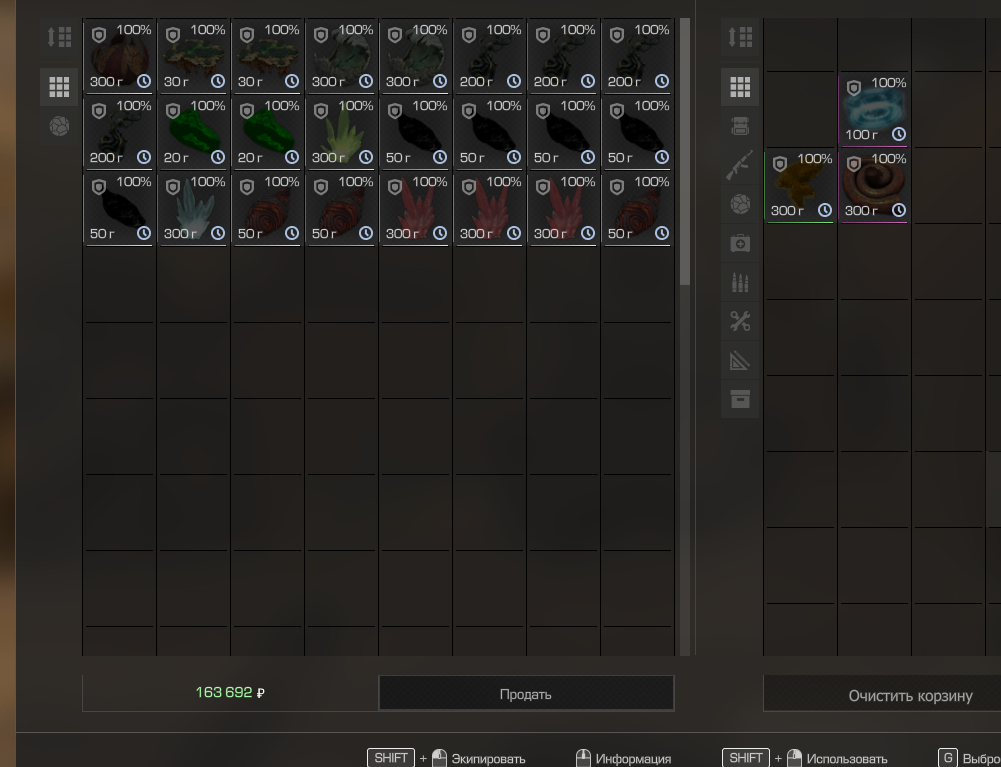
Task: Click the Экипировать hint label
Action: point(488,759)
